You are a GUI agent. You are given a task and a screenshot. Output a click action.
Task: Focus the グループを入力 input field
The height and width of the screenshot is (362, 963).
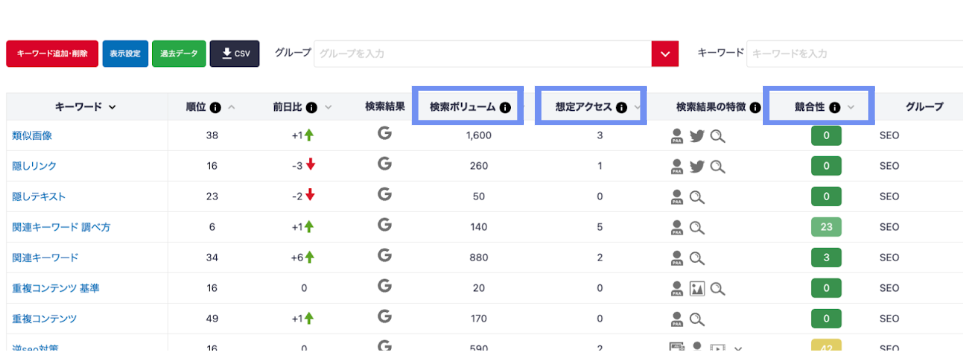click(x=483, y=54)
